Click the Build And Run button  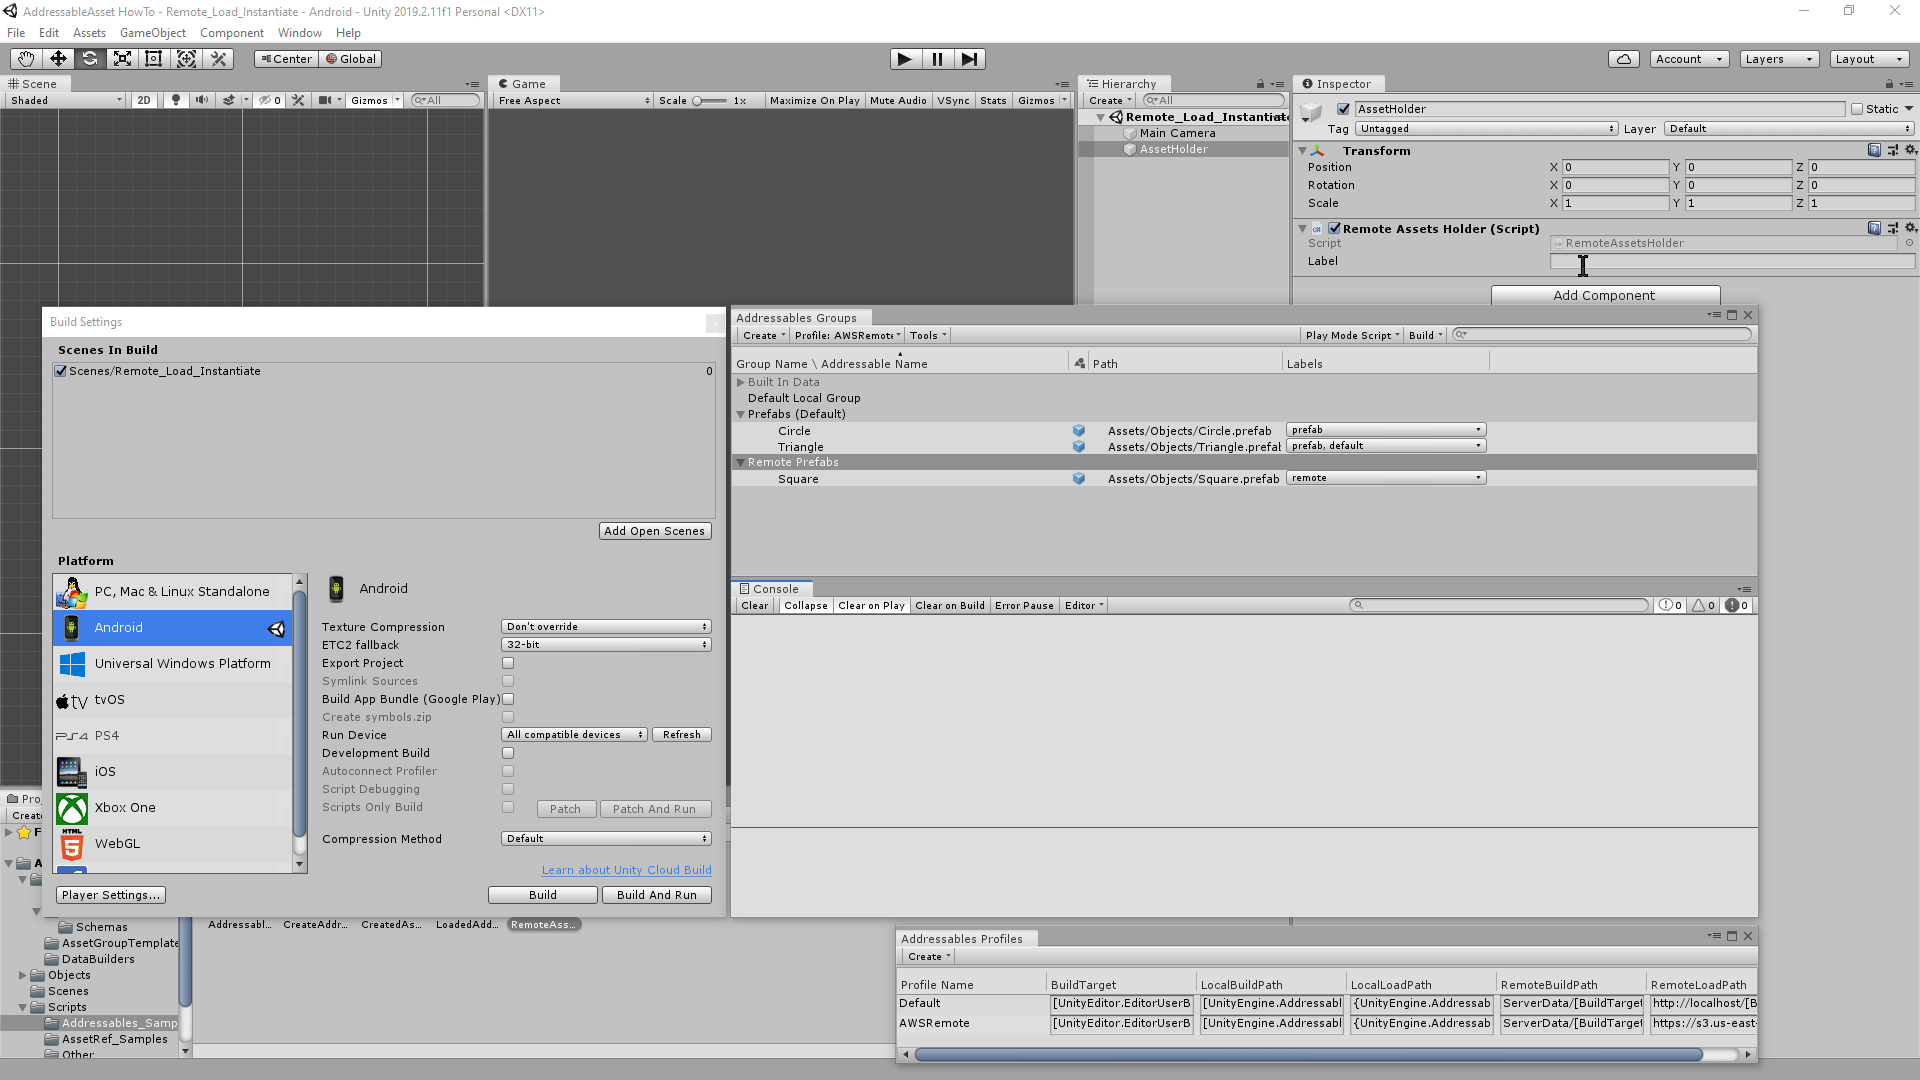(x=656, y=895)
